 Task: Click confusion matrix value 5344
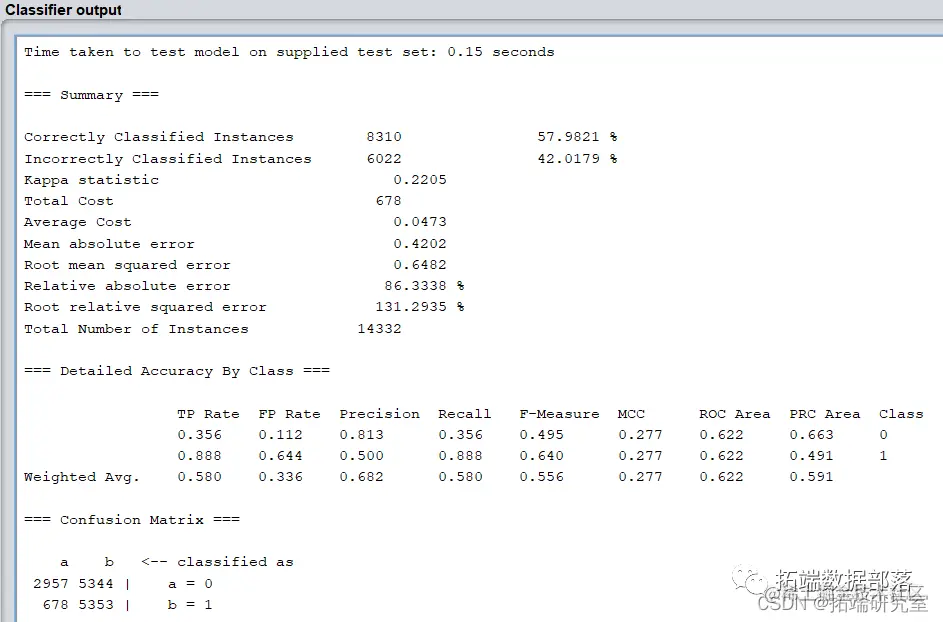click(96, 584)
